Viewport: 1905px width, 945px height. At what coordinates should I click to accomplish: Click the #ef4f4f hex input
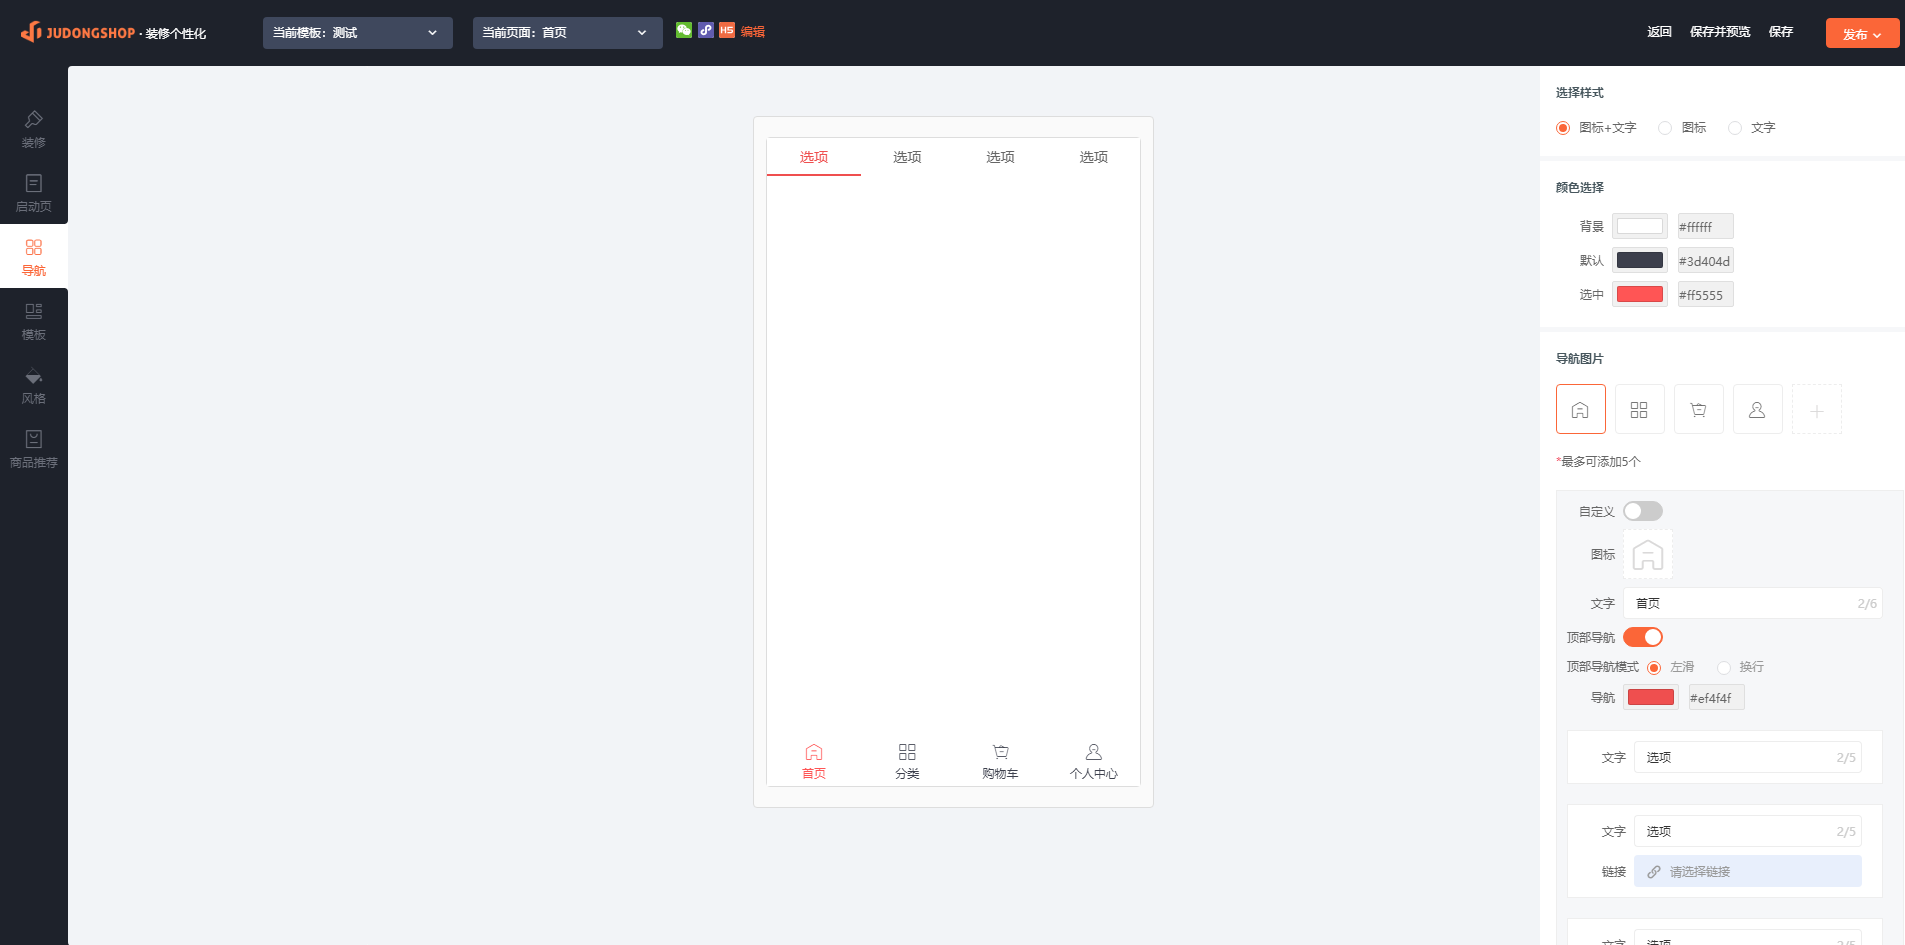[x=1716, y=697]
